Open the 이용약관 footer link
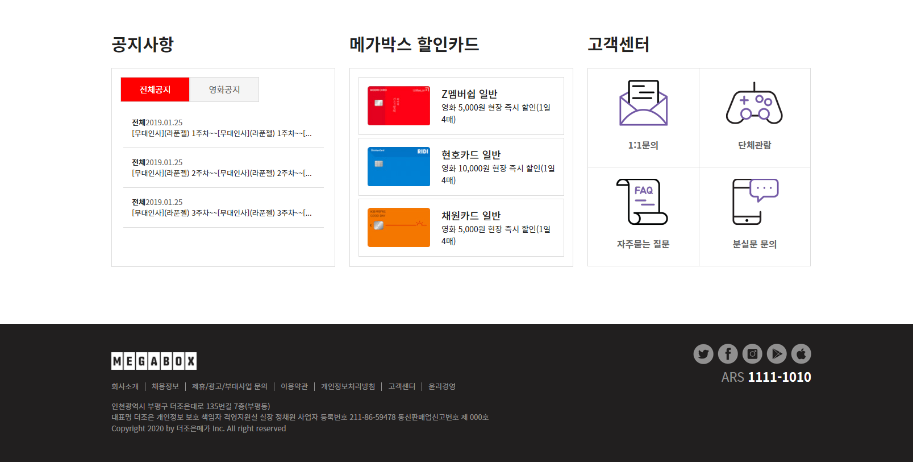 click(294, 386)
